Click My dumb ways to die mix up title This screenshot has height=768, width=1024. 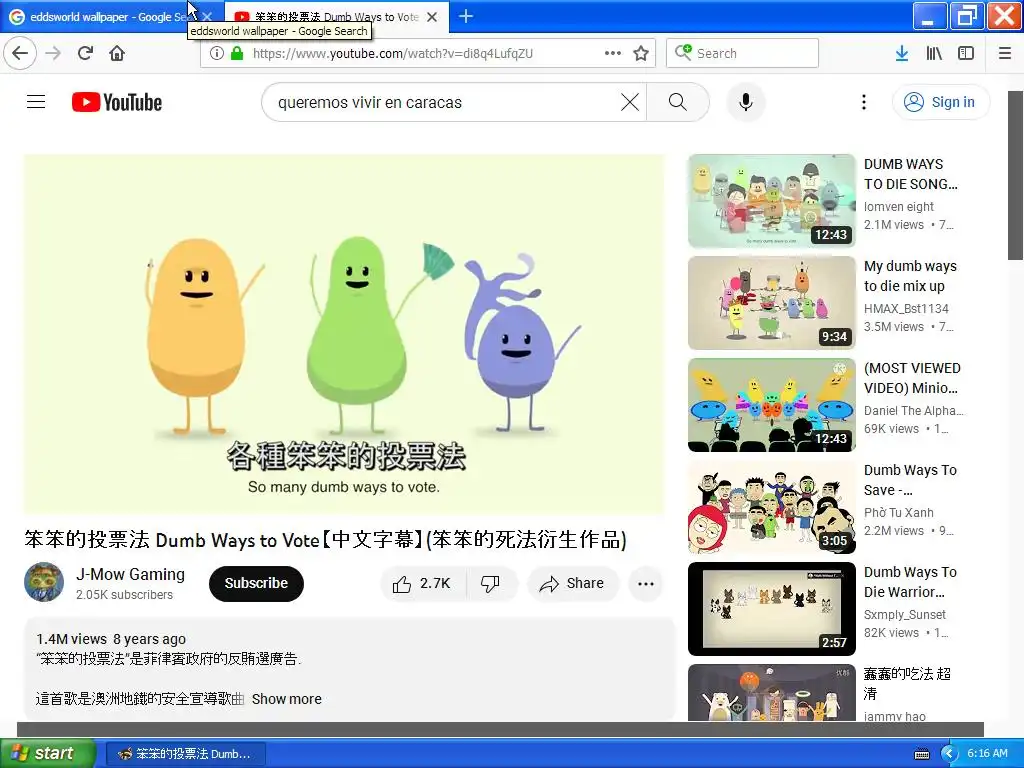[x=910, y=276]
